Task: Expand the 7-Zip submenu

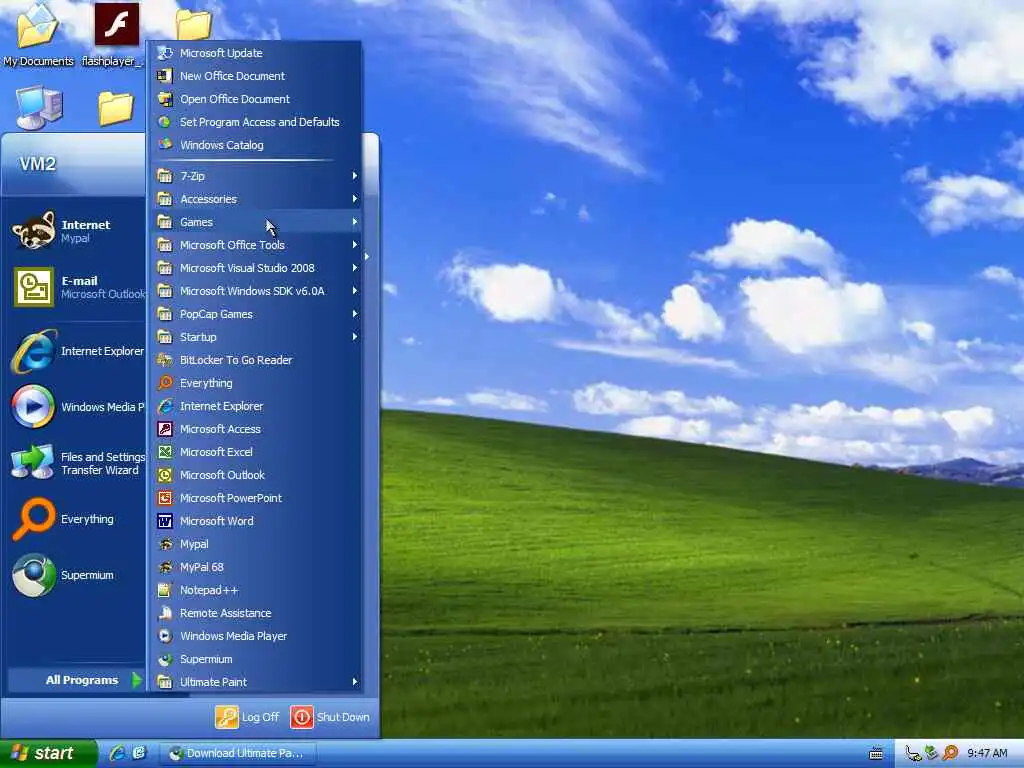Action: pos(257,176)
